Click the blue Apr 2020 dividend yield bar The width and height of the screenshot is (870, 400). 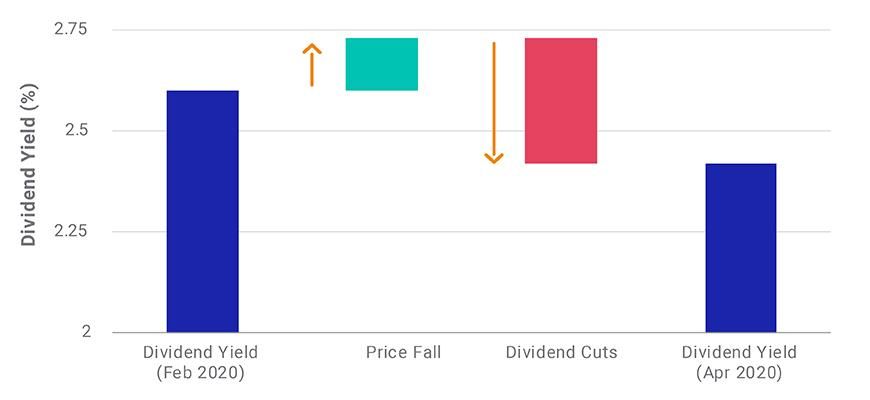tap(740, 247)
